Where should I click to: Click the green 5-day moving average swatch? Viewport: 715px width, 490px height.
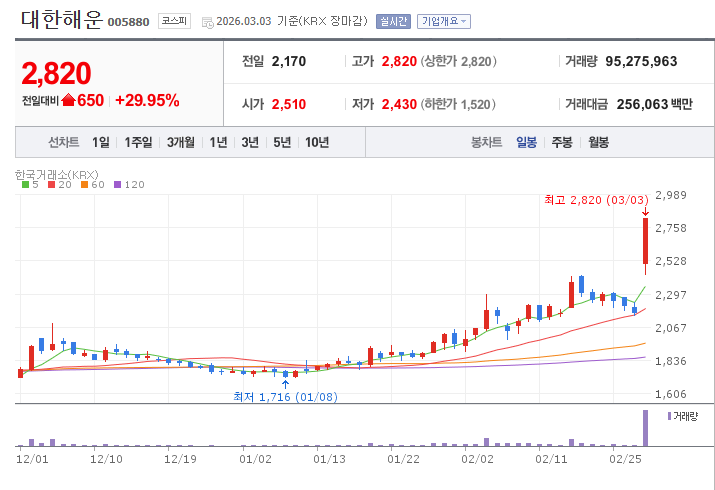coord(26,185)
